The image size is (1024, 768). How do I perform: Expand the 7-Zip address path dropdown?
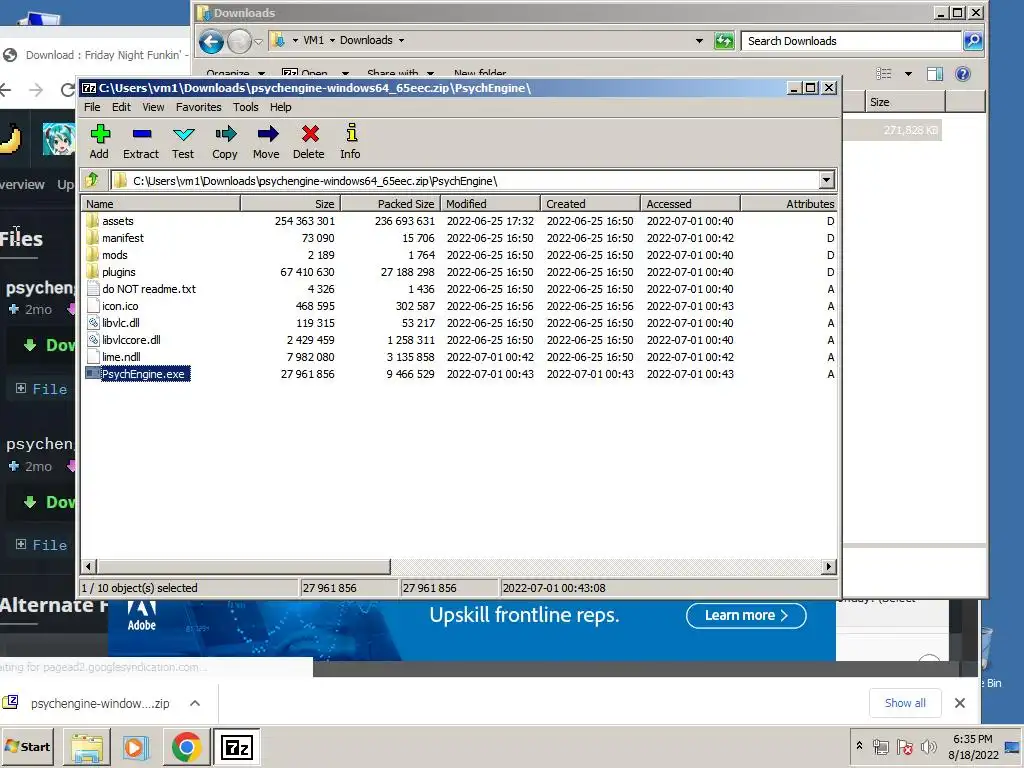click(x=826, y=180)
